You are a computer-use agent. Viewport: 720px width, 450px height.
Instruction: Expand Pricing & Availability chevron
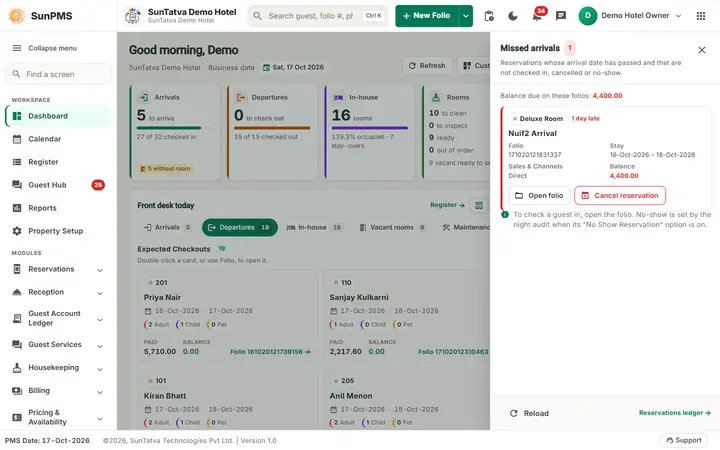pyautogui.click(x=100, y=418)
